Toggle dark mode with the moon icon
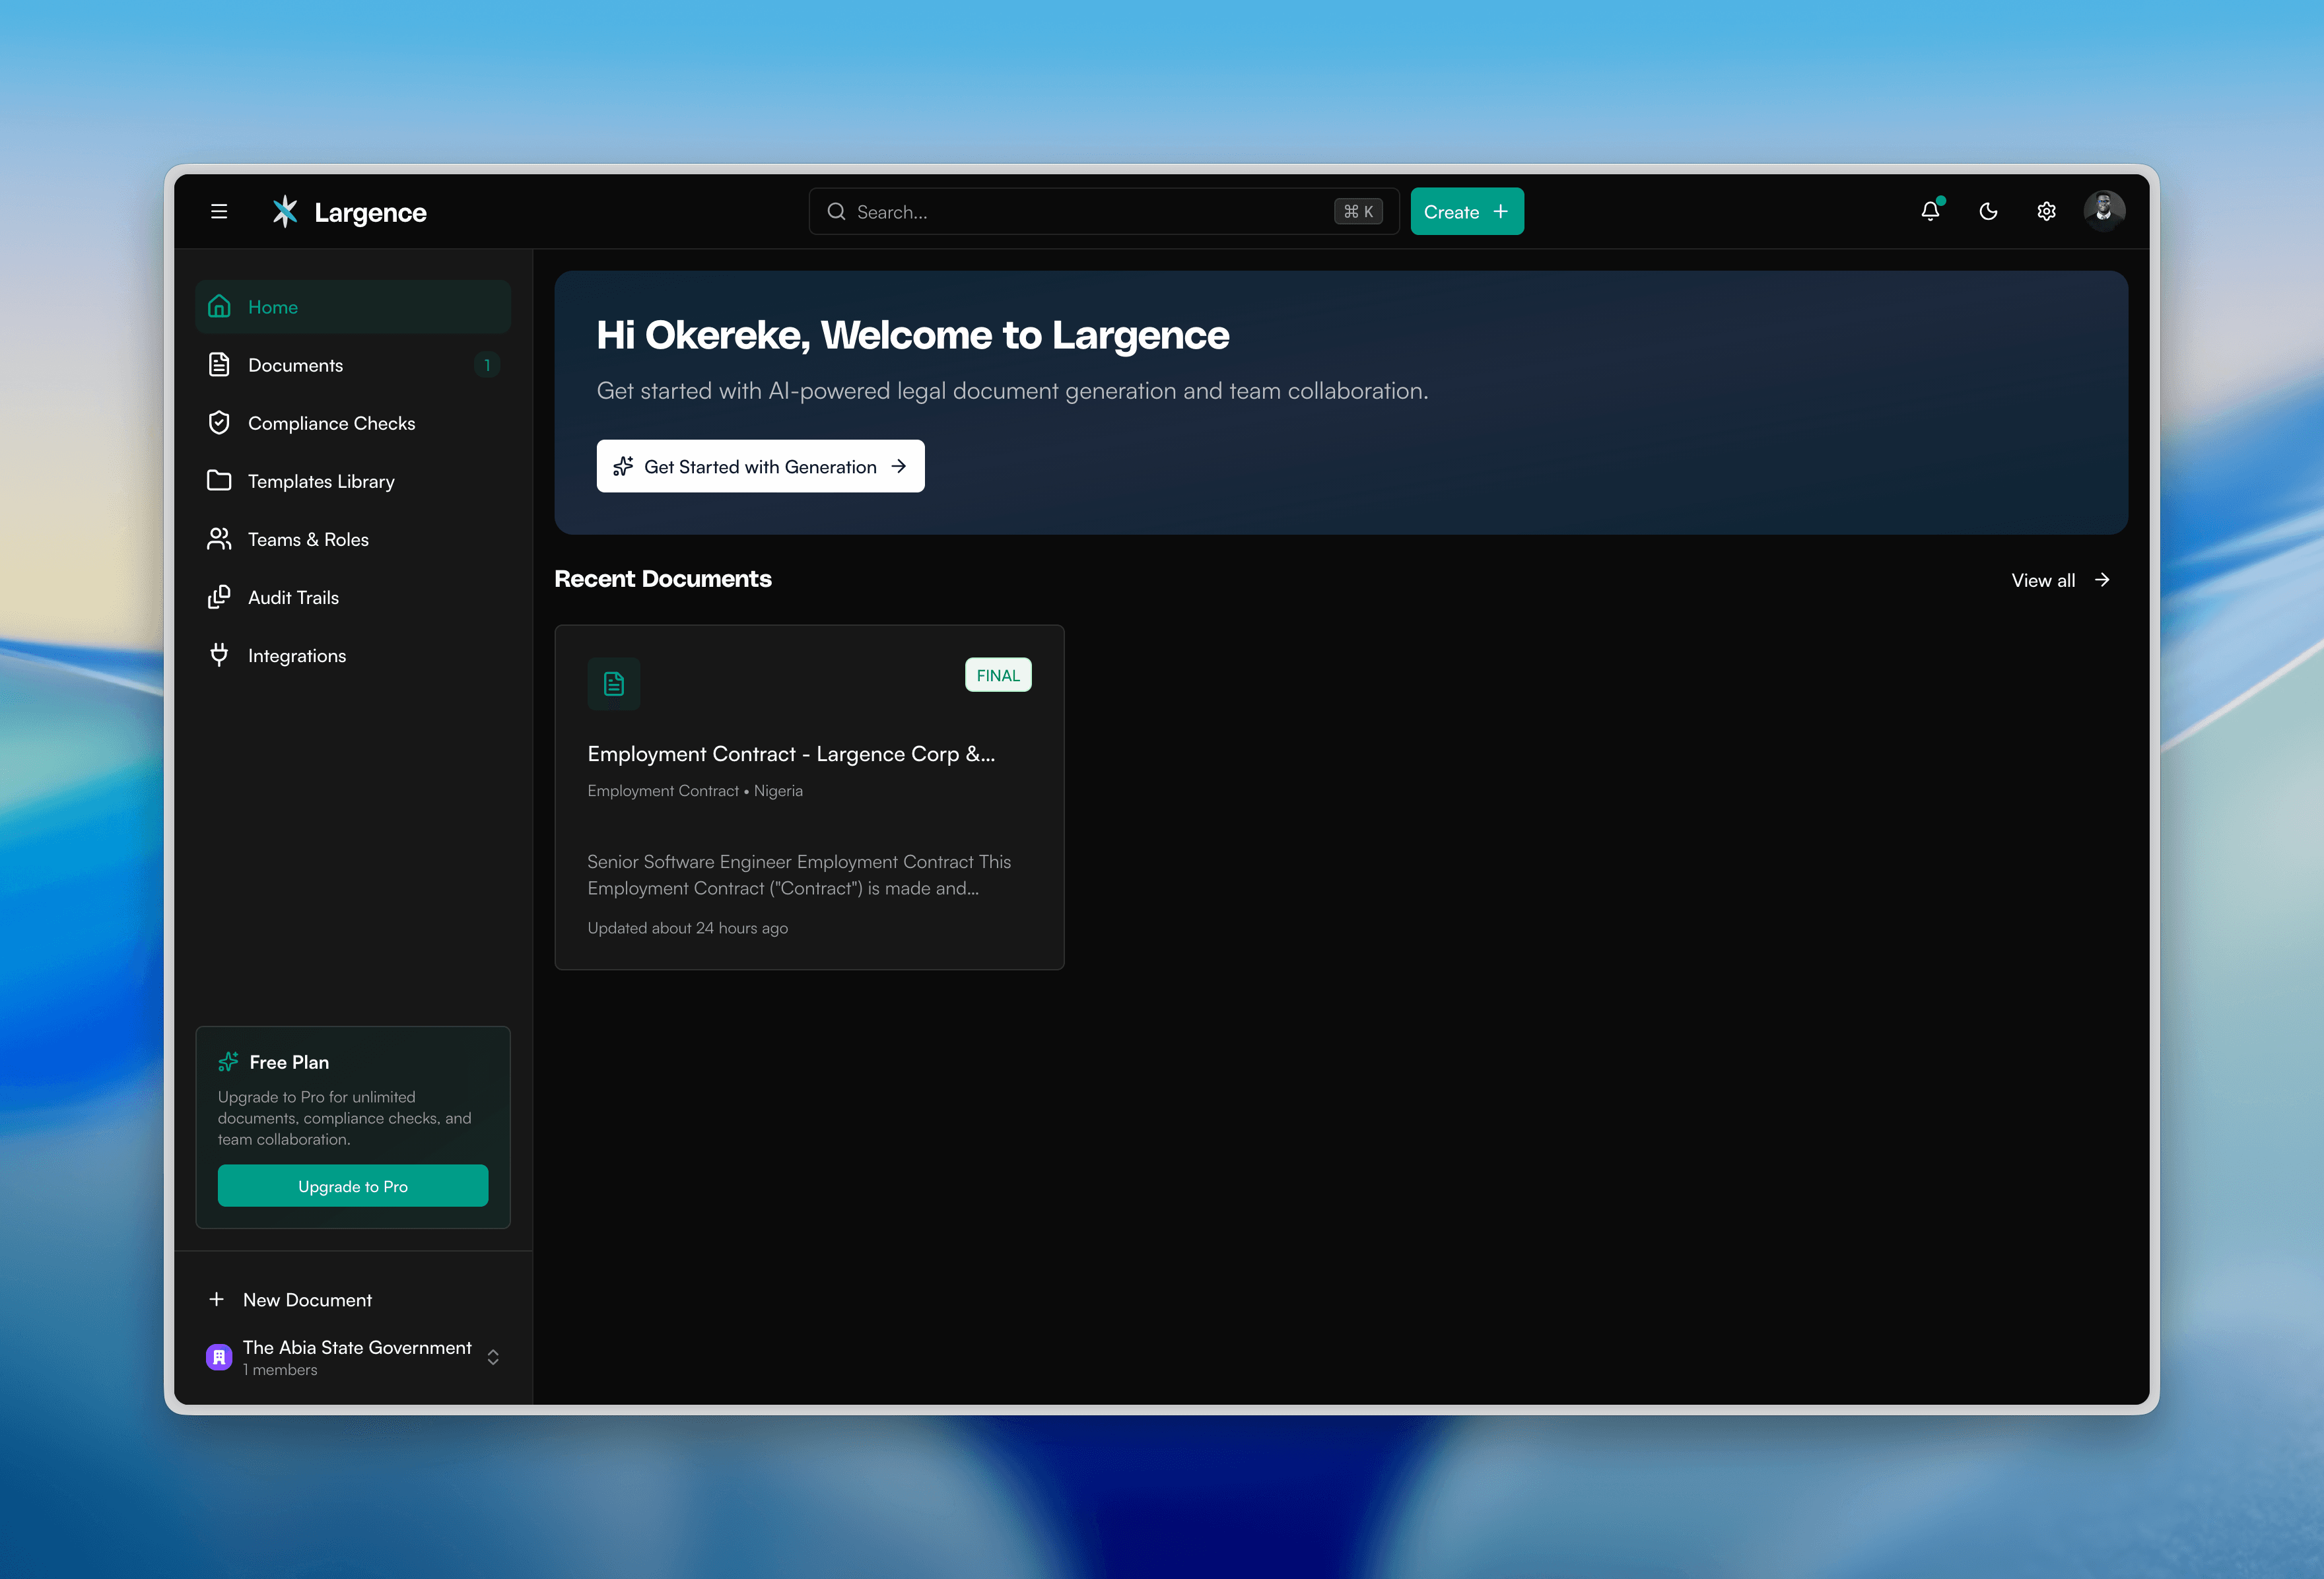Image resolution: width=2324 pixels, height=1579 pixels. point(1988,211)
